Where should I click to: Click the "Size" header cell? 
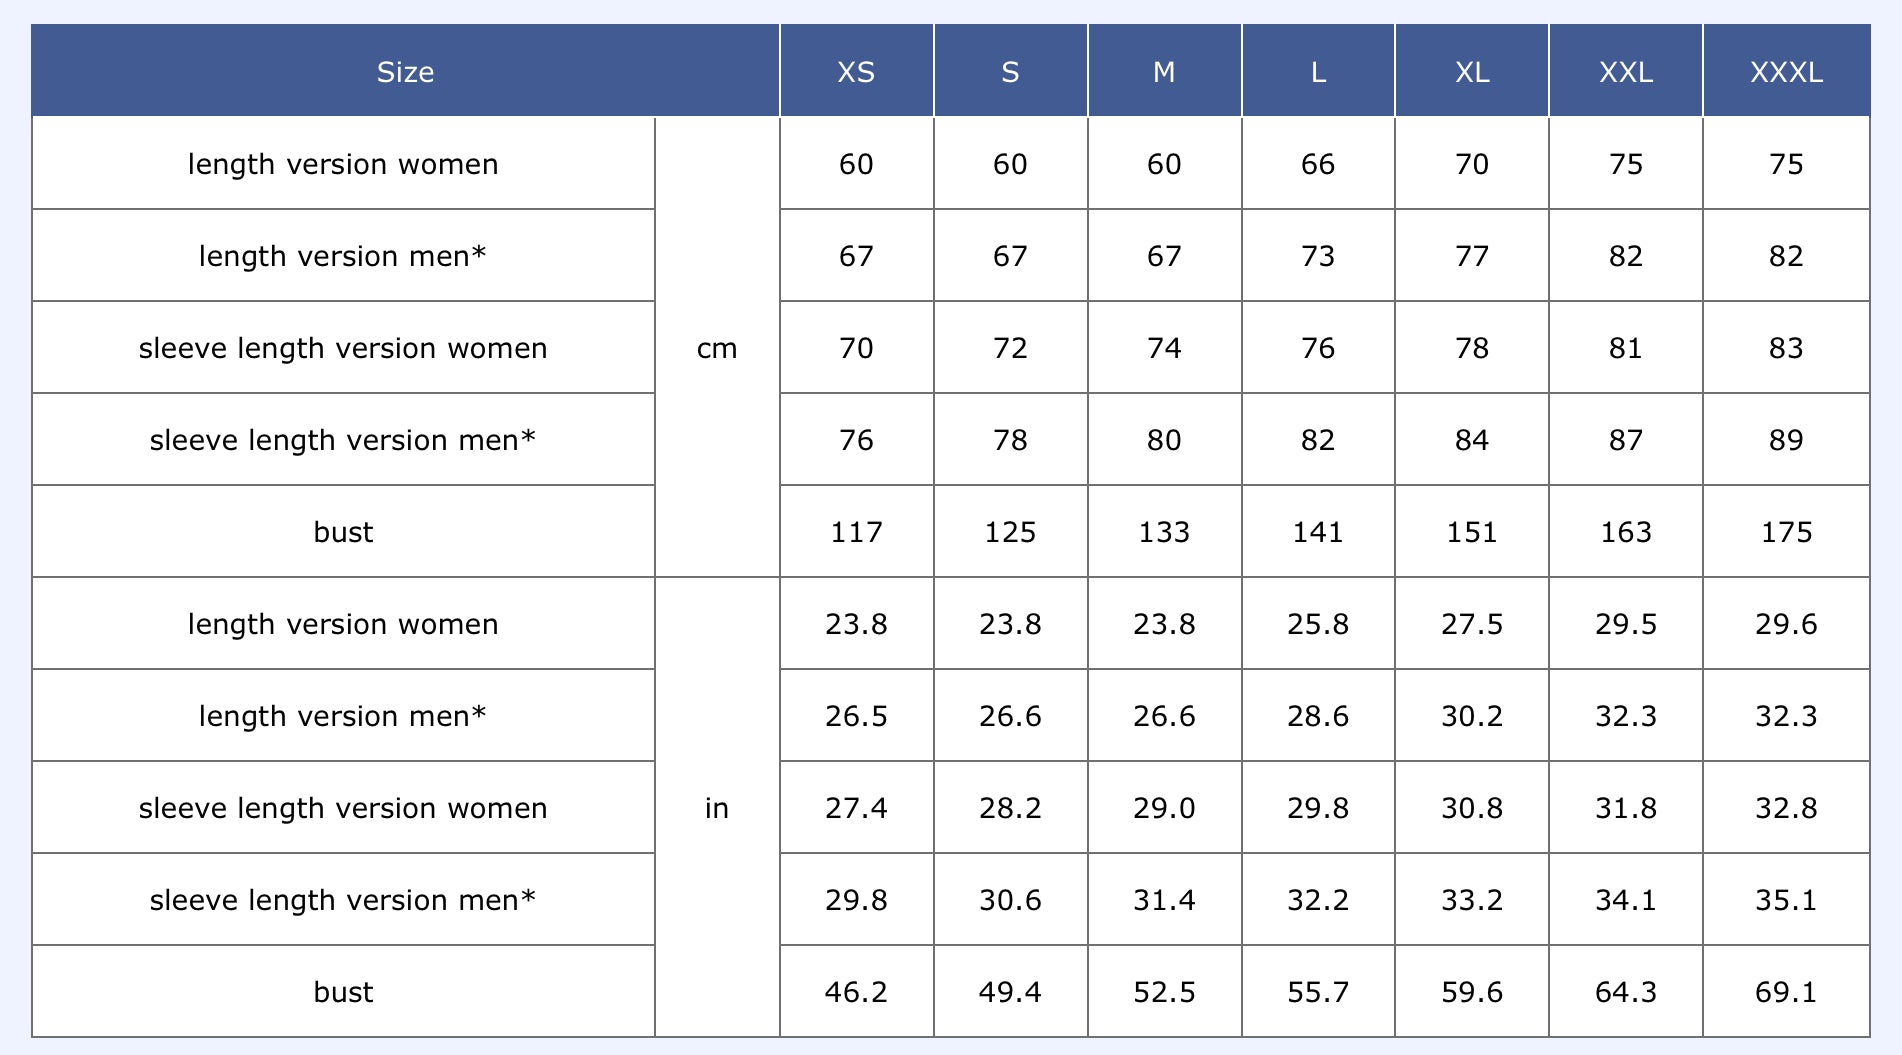(x=405, y=72)
